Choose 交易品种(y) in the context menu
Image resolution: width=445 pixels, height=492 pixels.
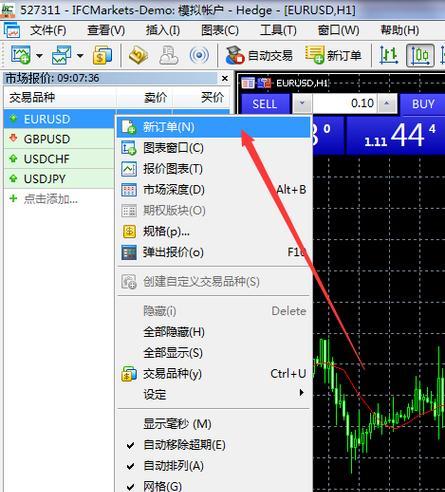[x=213, y=374]
